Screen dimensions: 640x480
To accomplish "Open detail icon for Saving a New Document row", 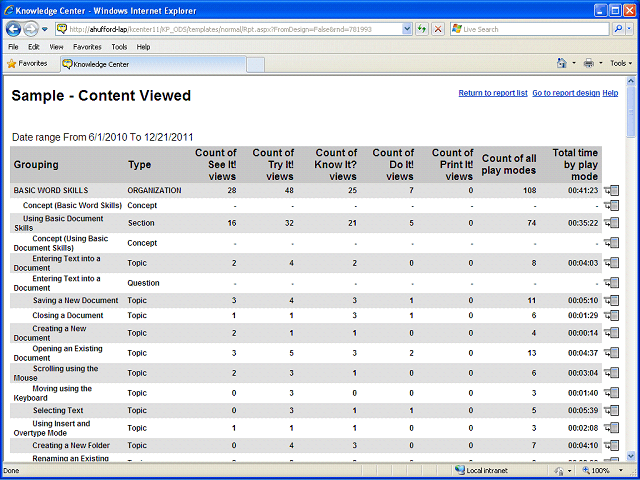I will (x=612, y=300).
